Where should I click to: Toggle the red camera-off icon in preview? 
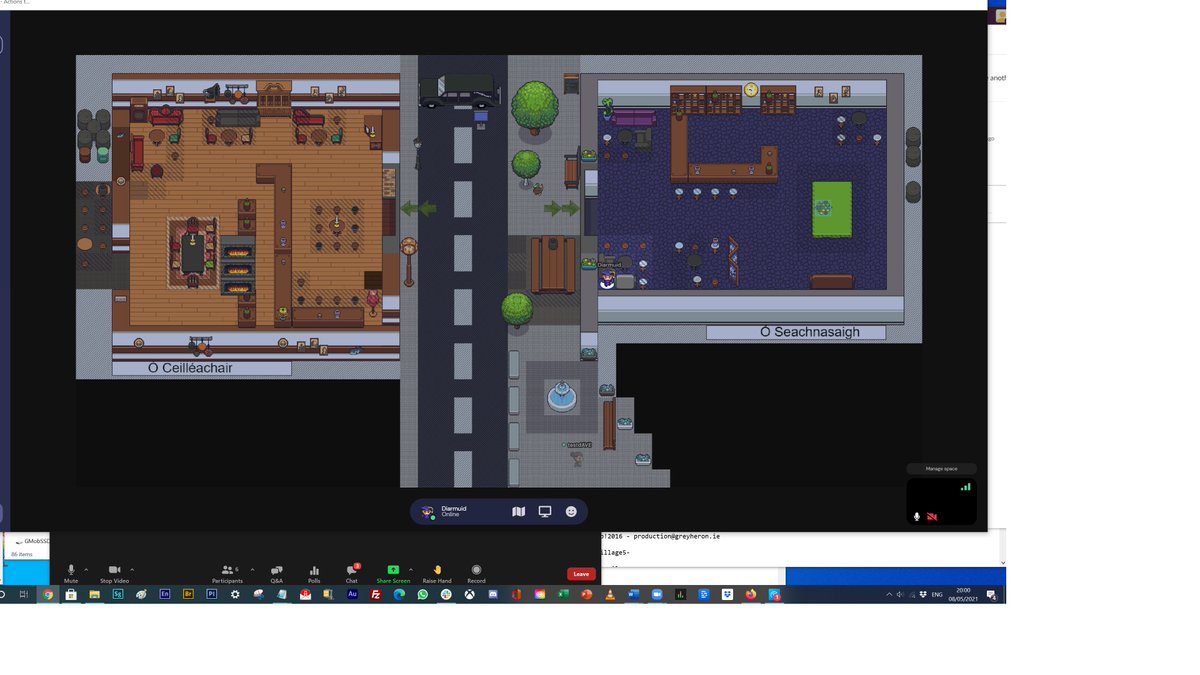tap(932, 517)
